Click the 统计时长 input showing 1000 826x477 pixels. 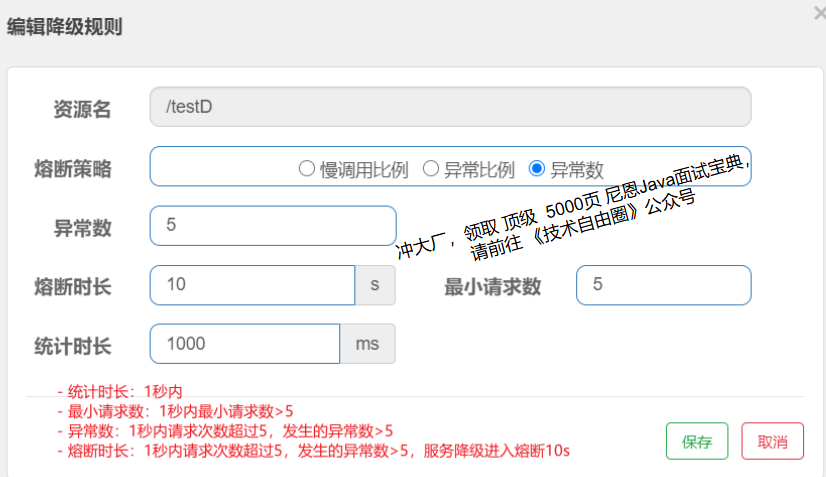(x=245, y=344)
